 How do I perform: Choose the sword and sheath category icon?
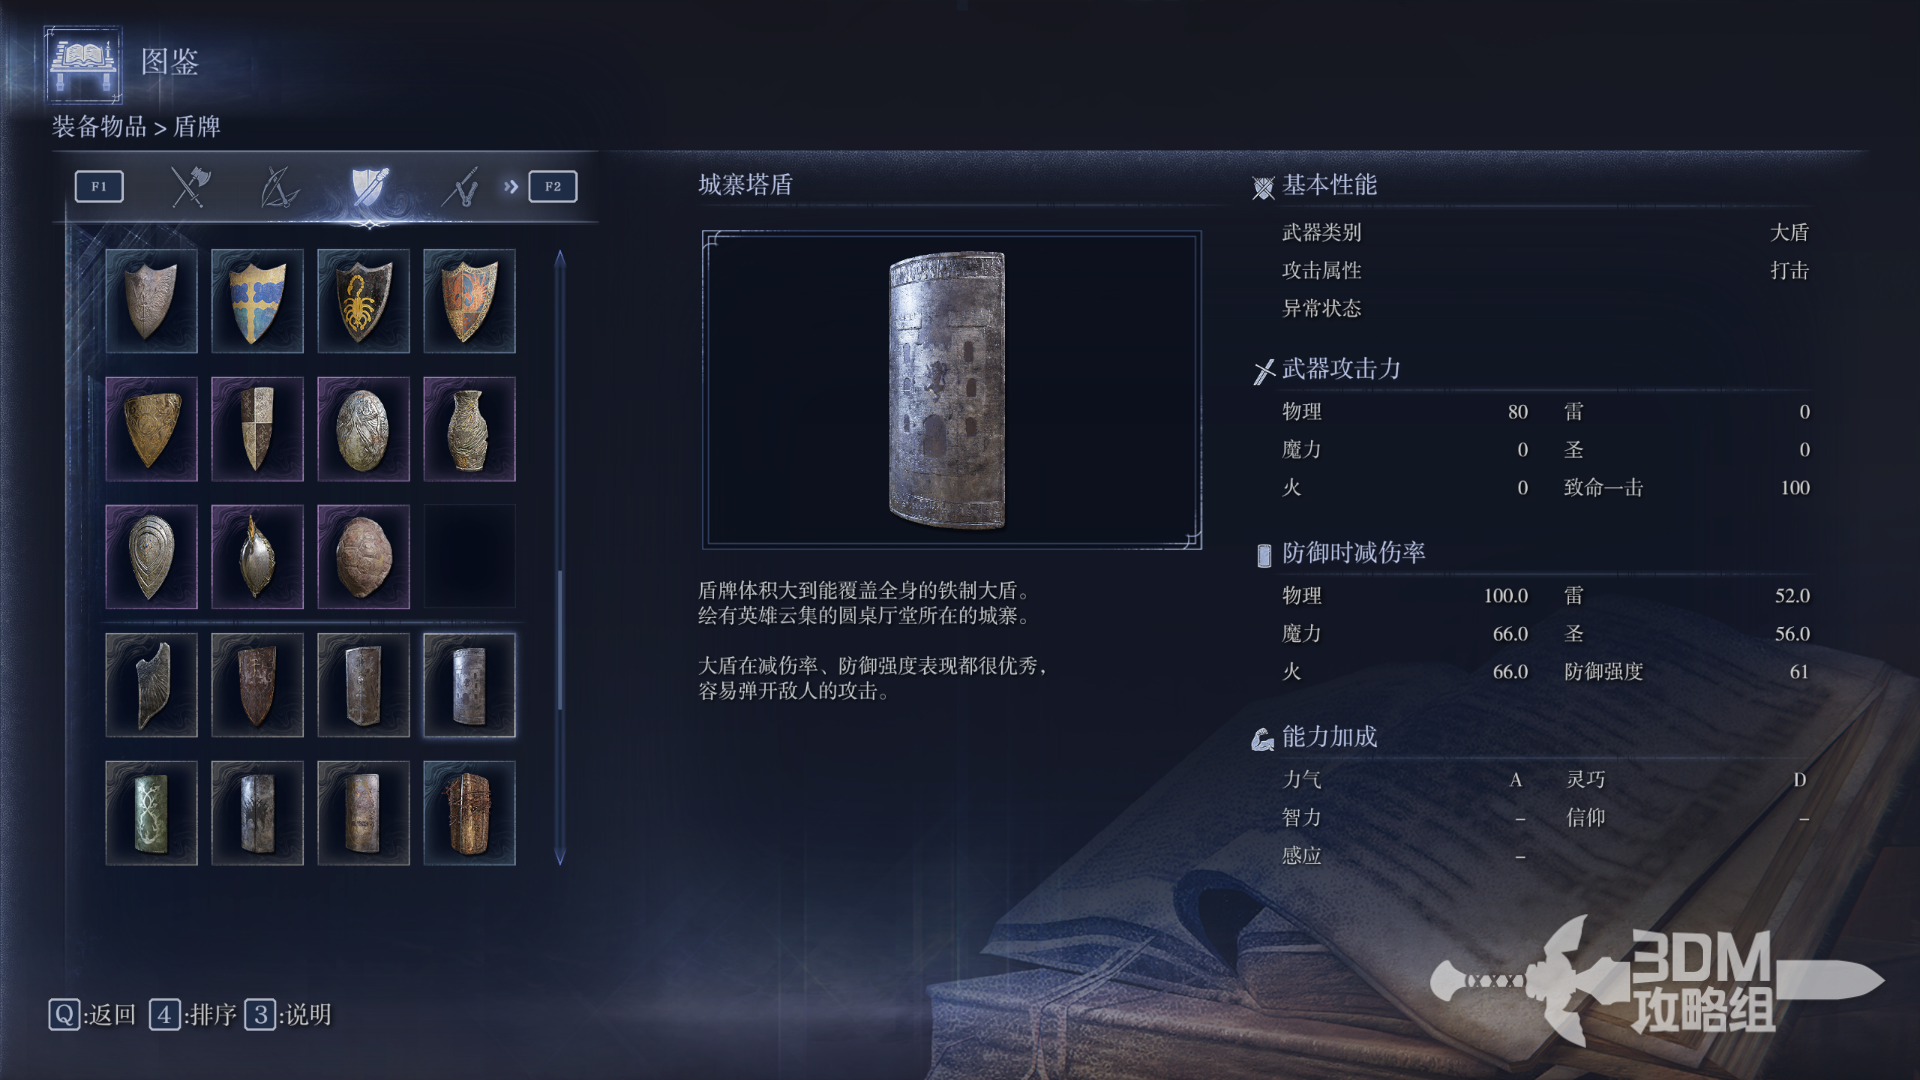460,187
